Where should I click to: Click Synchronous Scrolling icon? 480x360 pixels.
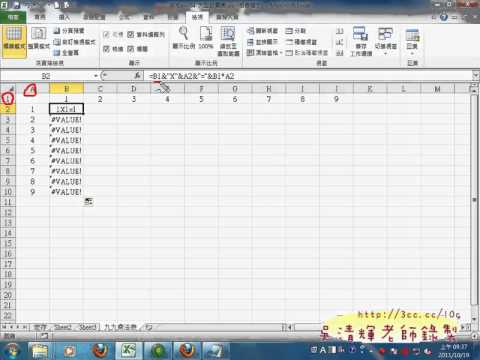(x=339, y=42)
